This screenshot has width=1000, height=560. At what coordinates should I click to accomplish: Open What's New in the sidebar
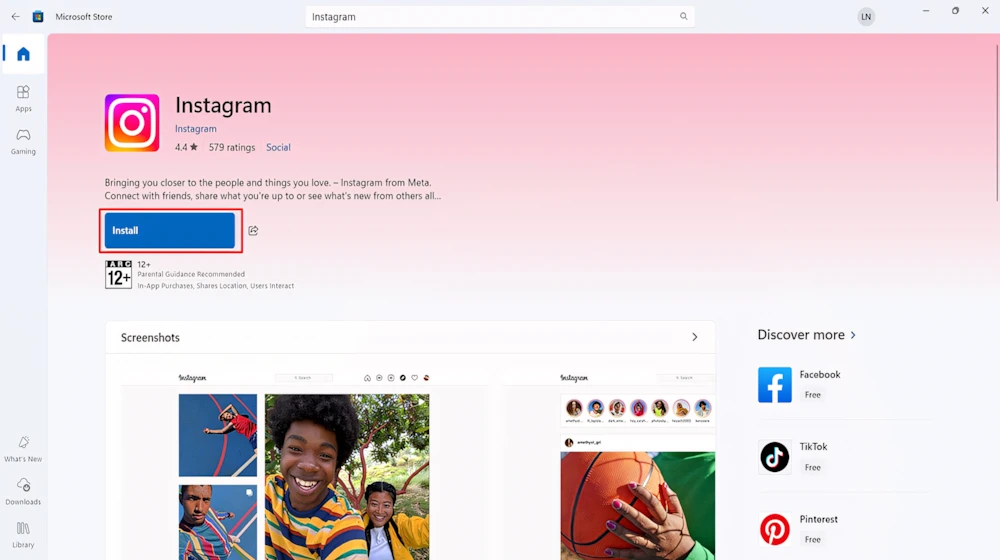(x=24, y=449)
